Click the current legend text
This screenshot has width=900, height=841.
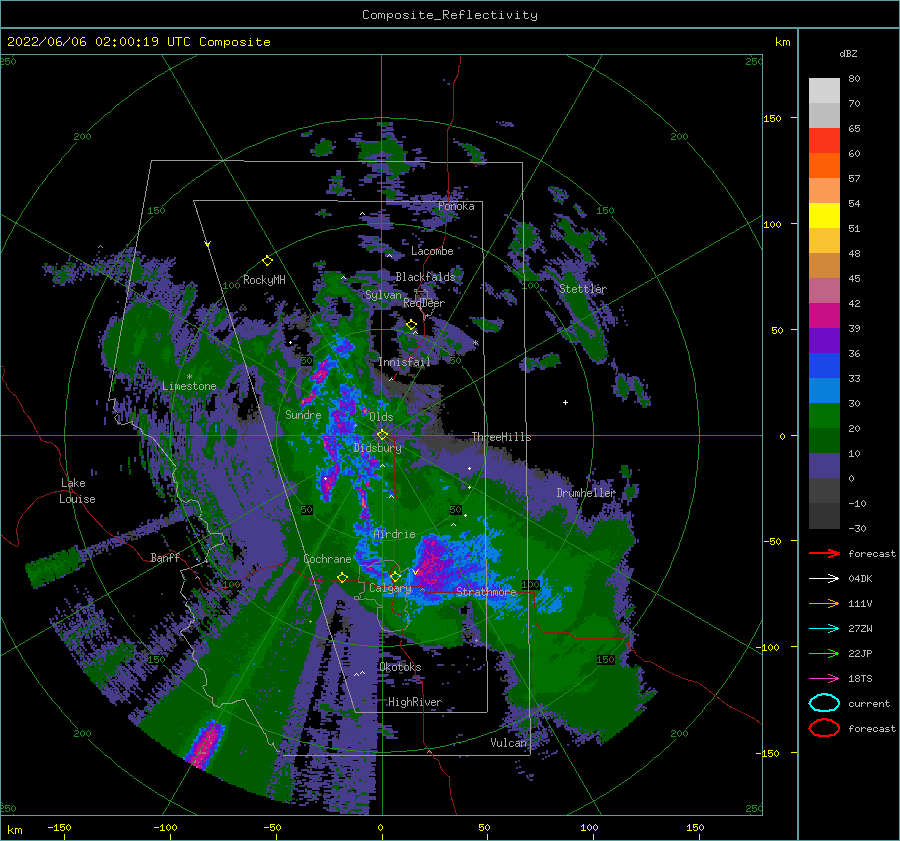coord(869,703)
